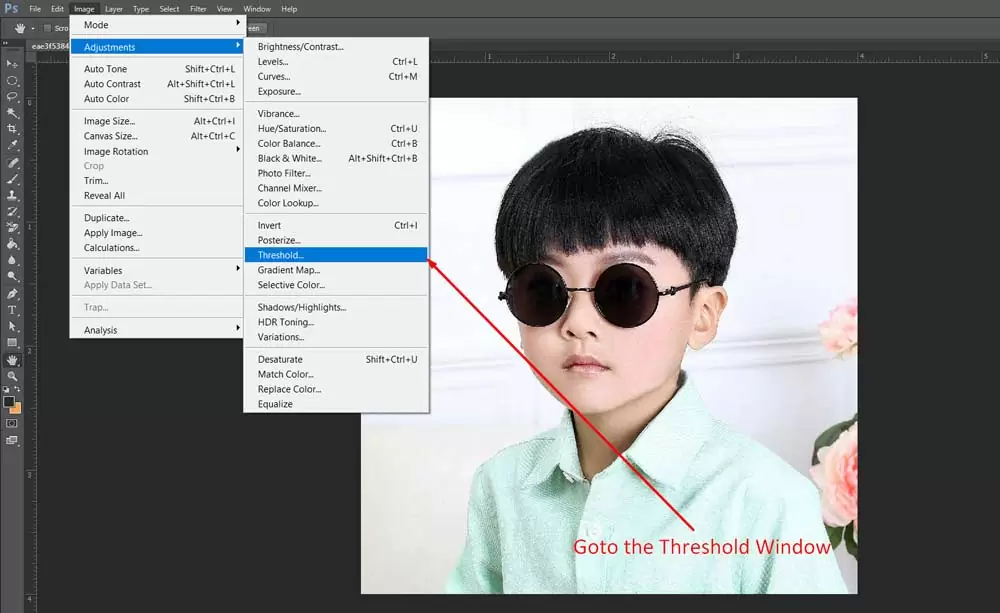Select the Pen tool
Screen dimensions: 1000x613
pos(12,294)
